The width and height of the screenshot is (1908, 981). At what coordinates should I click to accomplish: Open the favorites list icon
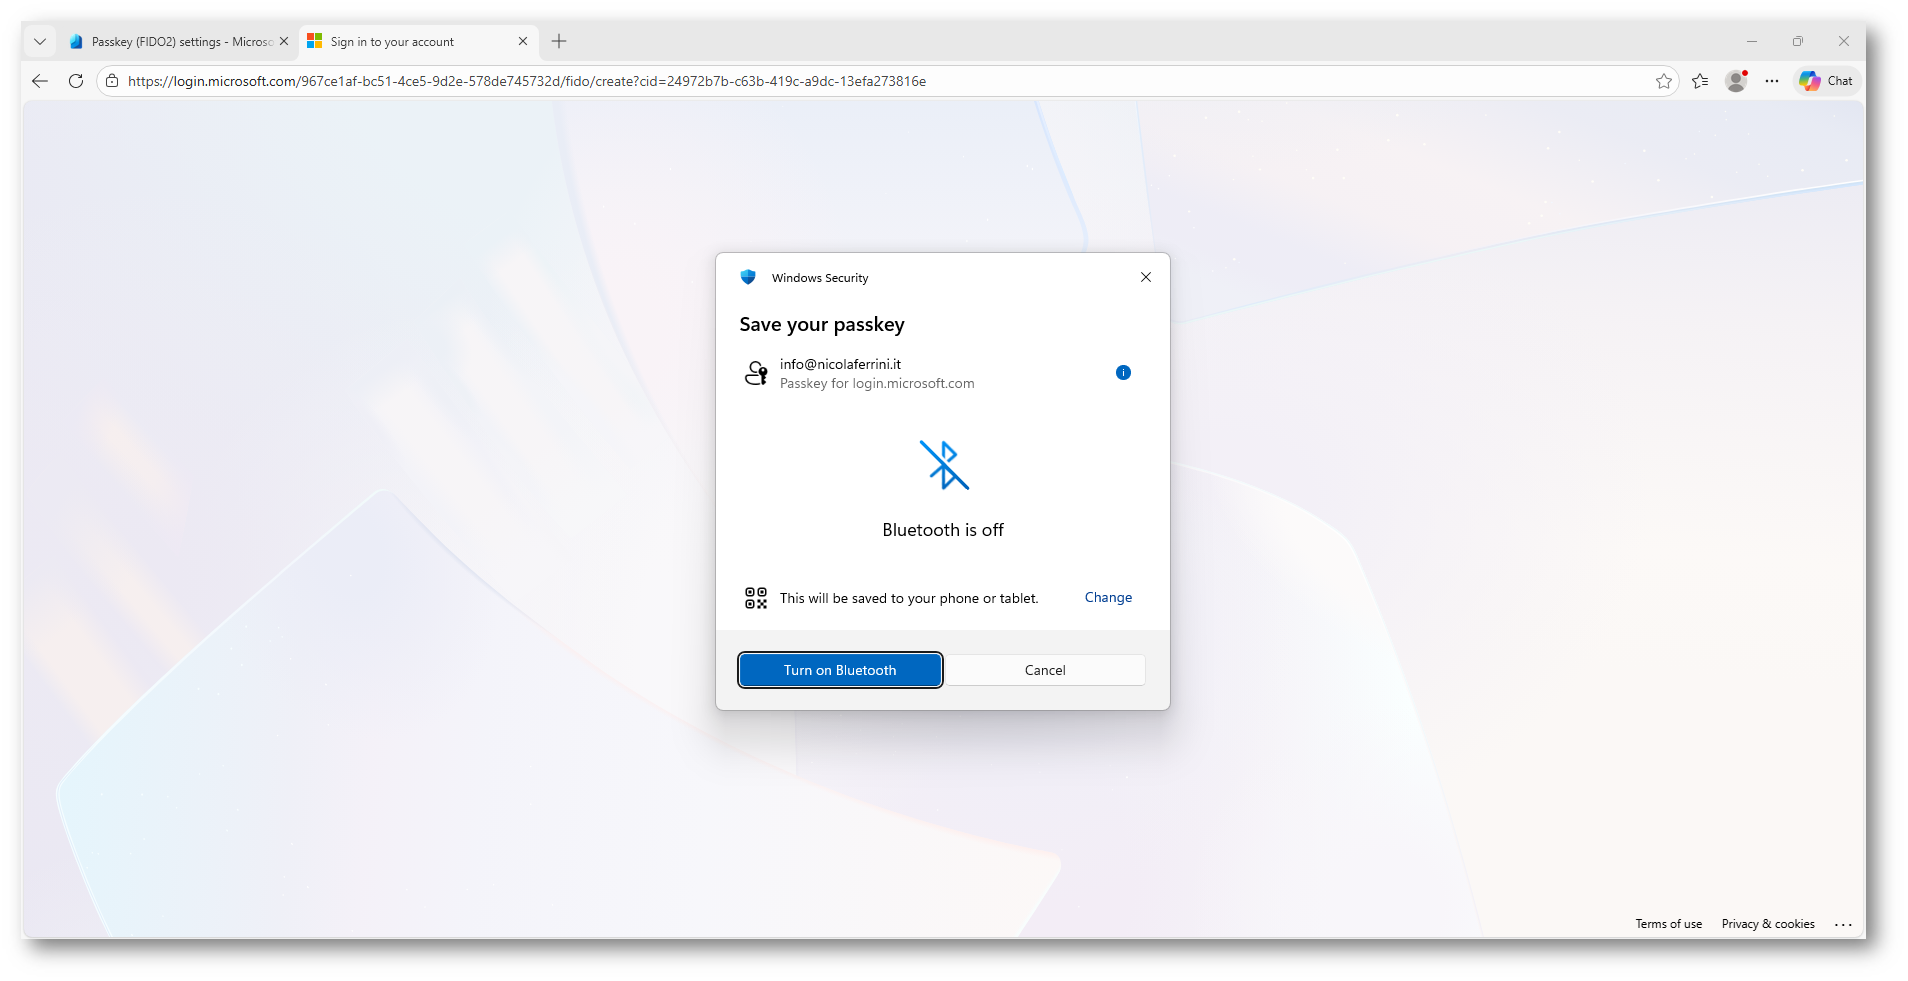pyautogui.click(x=1700, y=81)
